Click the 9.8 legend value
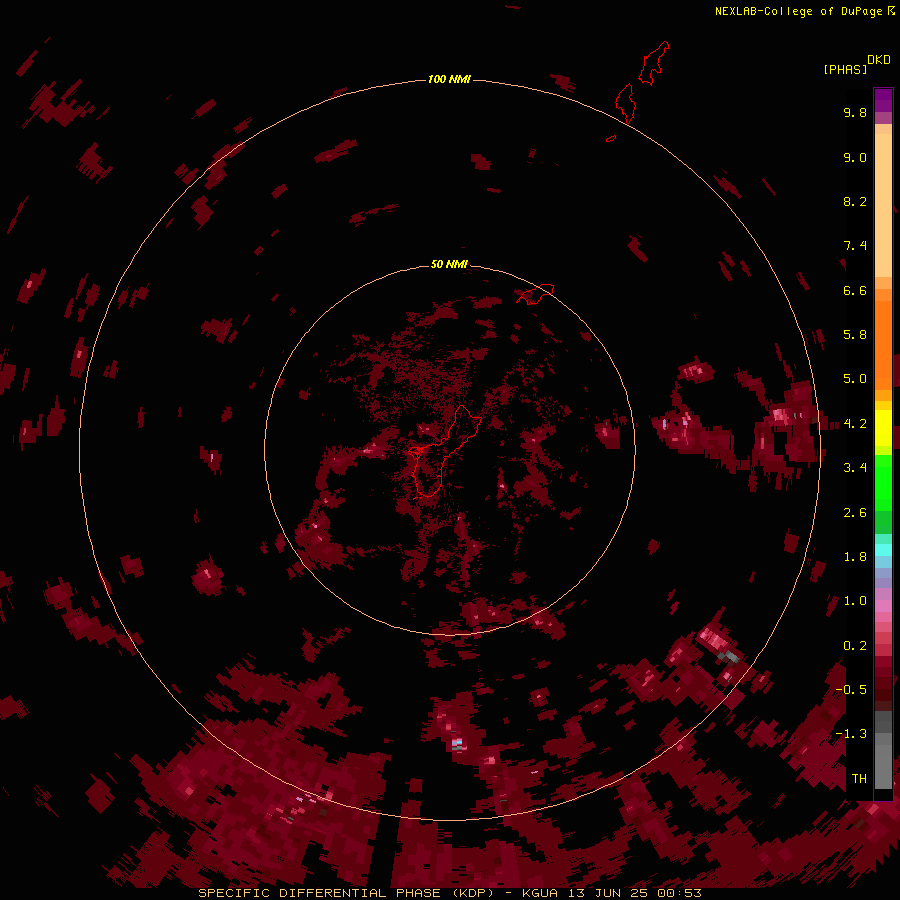 (855, 112)
